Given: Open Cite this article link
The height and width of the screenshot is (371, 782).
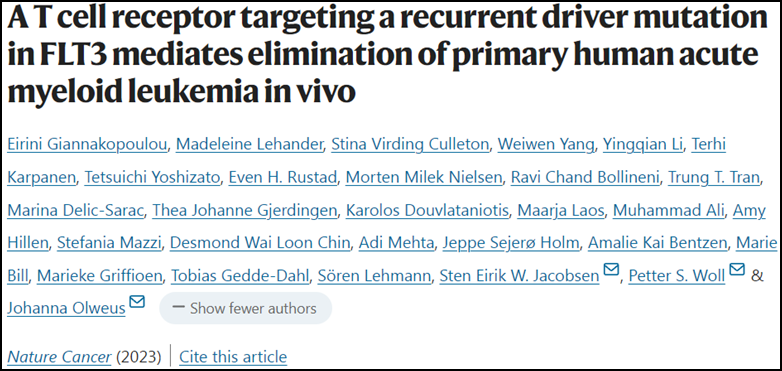Looking at the screenshot, I should point(233,357).
